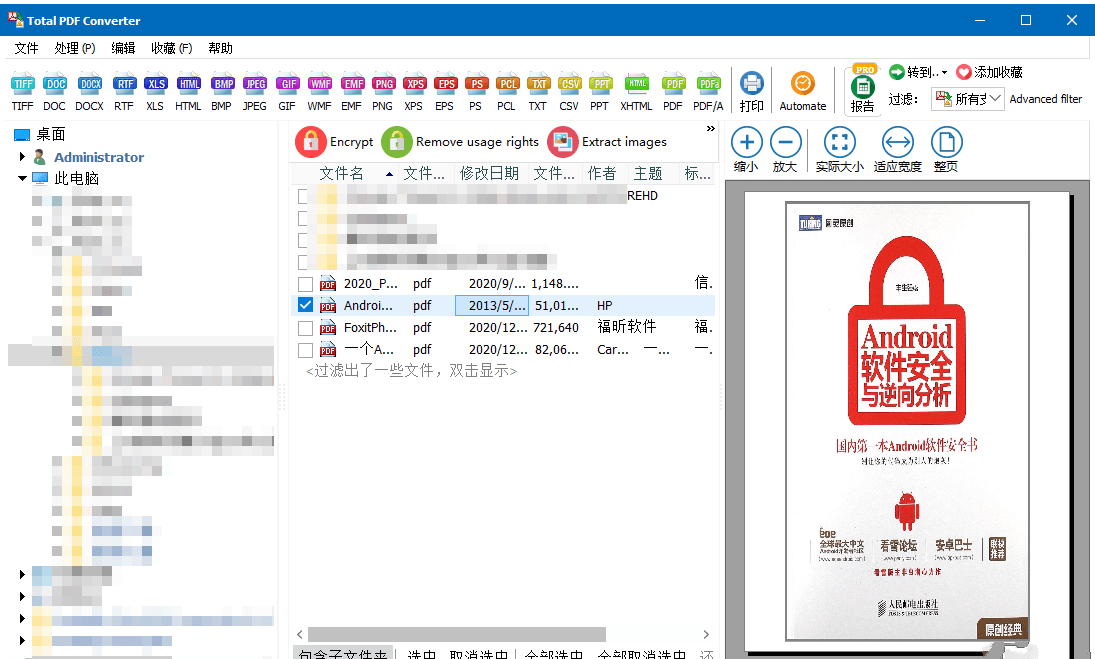Click 添加收藏 add favorite button
1095x659 pixels.
(x=990, y=72)
